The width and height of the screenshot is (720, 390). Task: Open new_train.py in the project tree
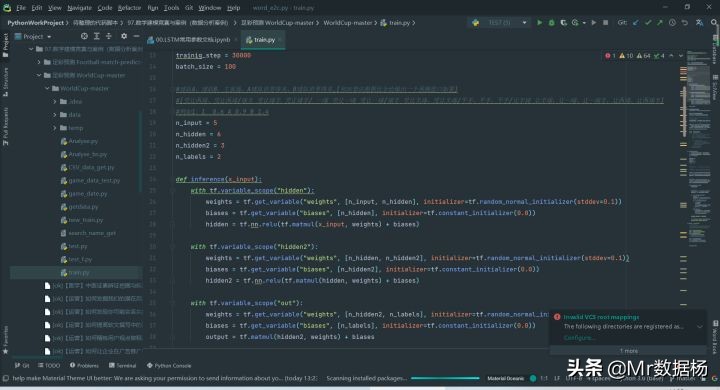point(82,220)
